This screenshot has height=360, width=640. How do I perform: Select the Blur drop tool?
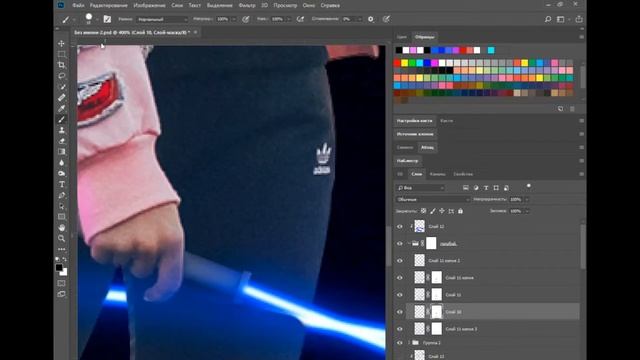pyautogui.click(x=62, y=162)
